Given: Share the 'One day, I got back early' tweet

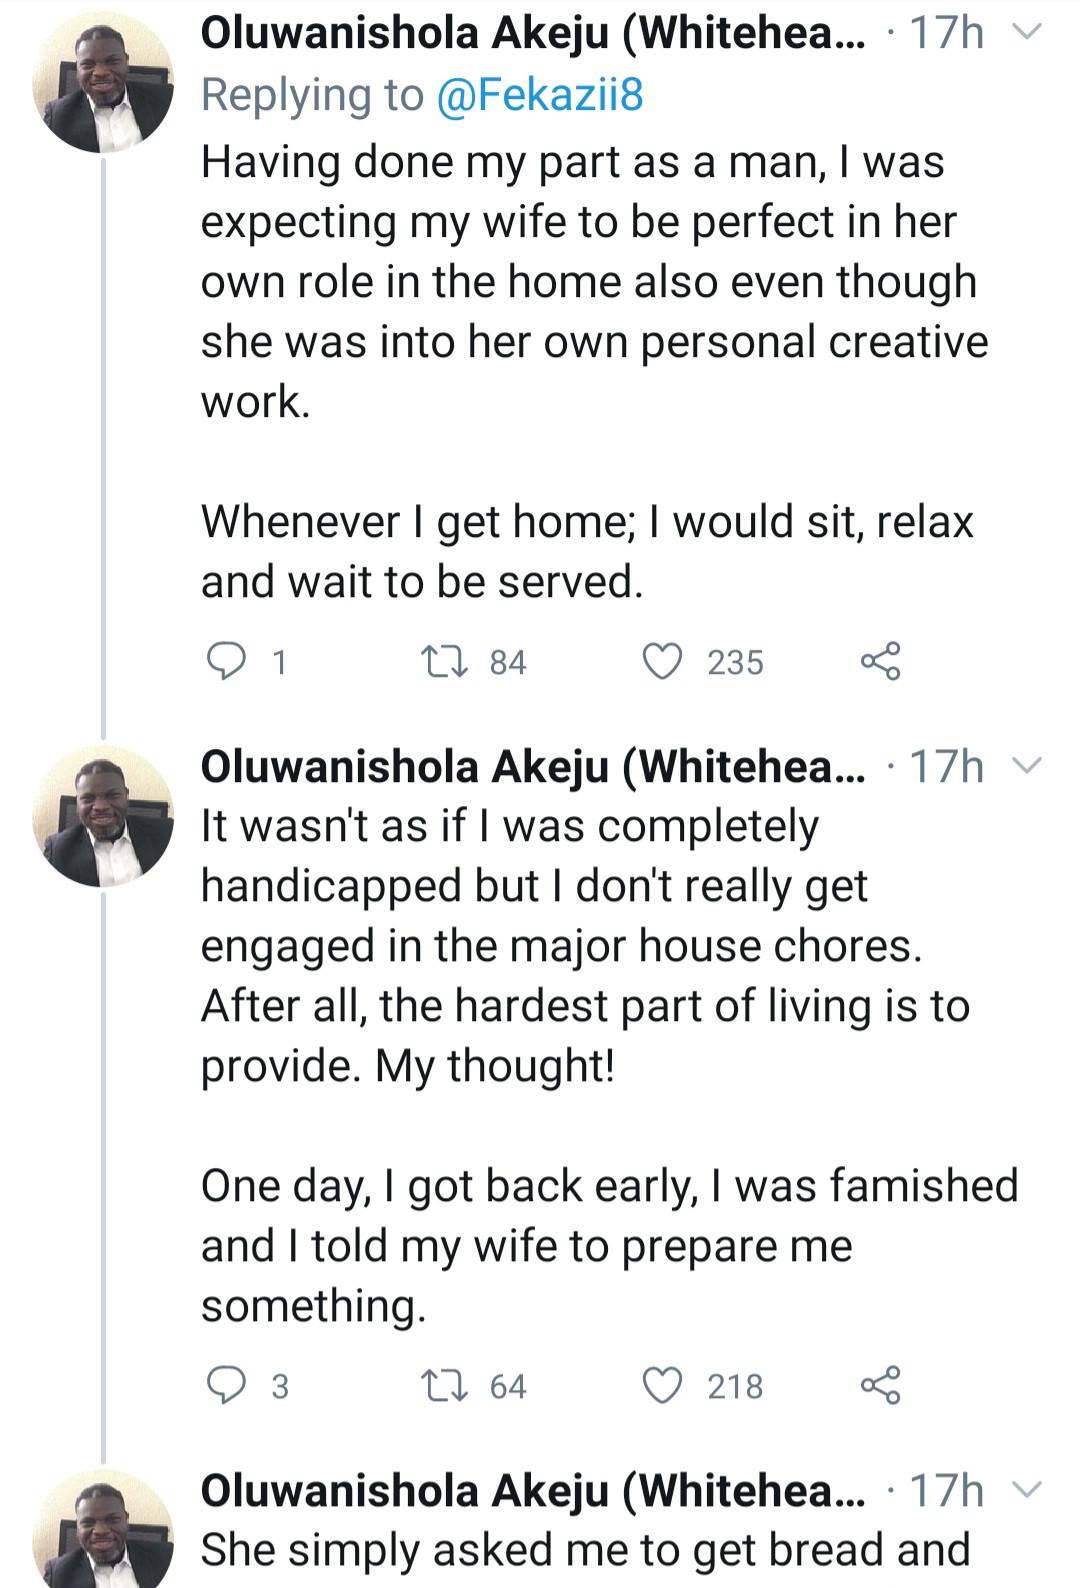Looking at the screenshot, I should [880, 1385].
